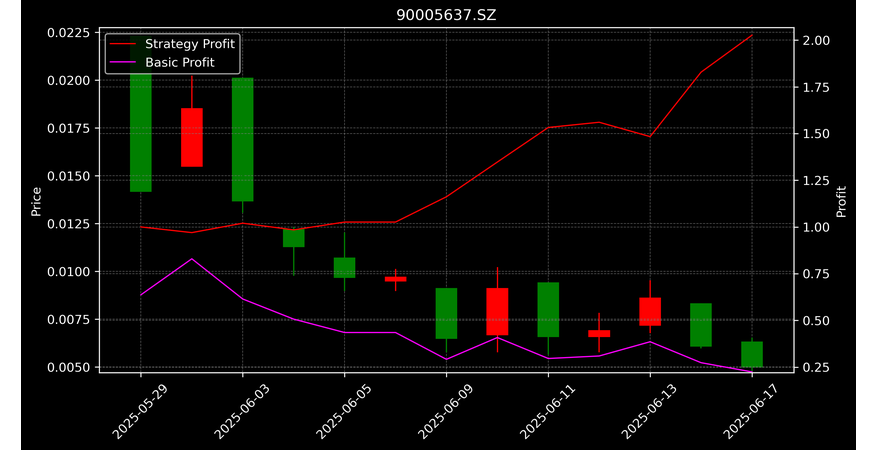Click the chart title 90005637.SZ
Image resolution: width=878 pixels, height=450 pixels.
click(x=446, y=15)
